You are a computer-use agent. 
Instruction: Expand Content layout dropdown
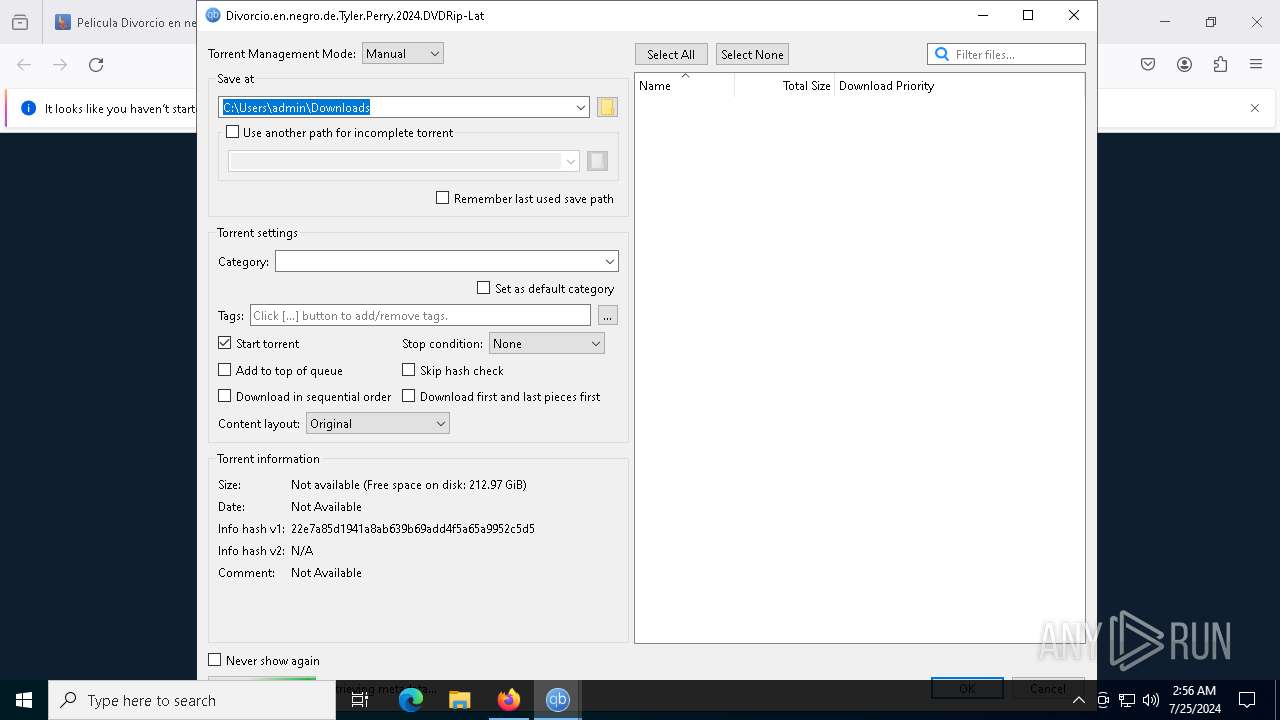click(378, 423)
